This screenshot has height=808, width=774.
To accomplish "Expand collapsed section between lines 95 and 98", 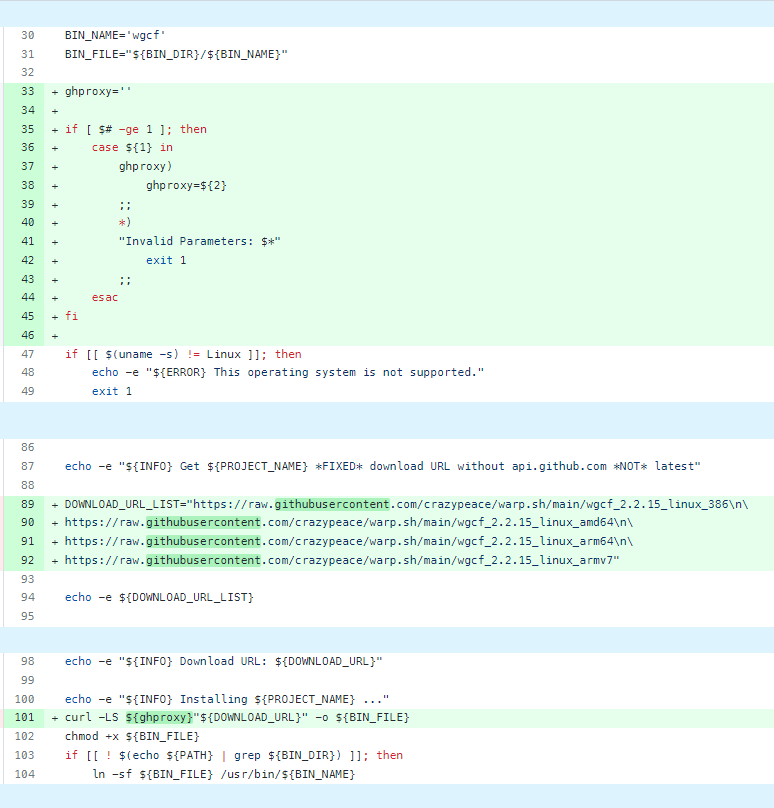I will coord(386,640).
